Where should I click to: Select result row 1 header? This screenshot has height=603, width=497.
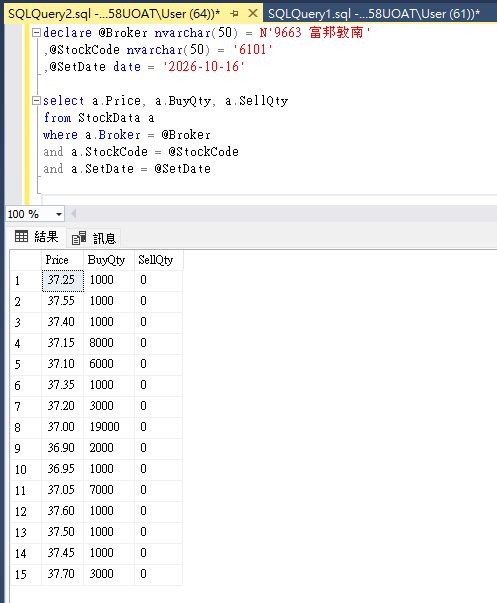pos(26,281)
